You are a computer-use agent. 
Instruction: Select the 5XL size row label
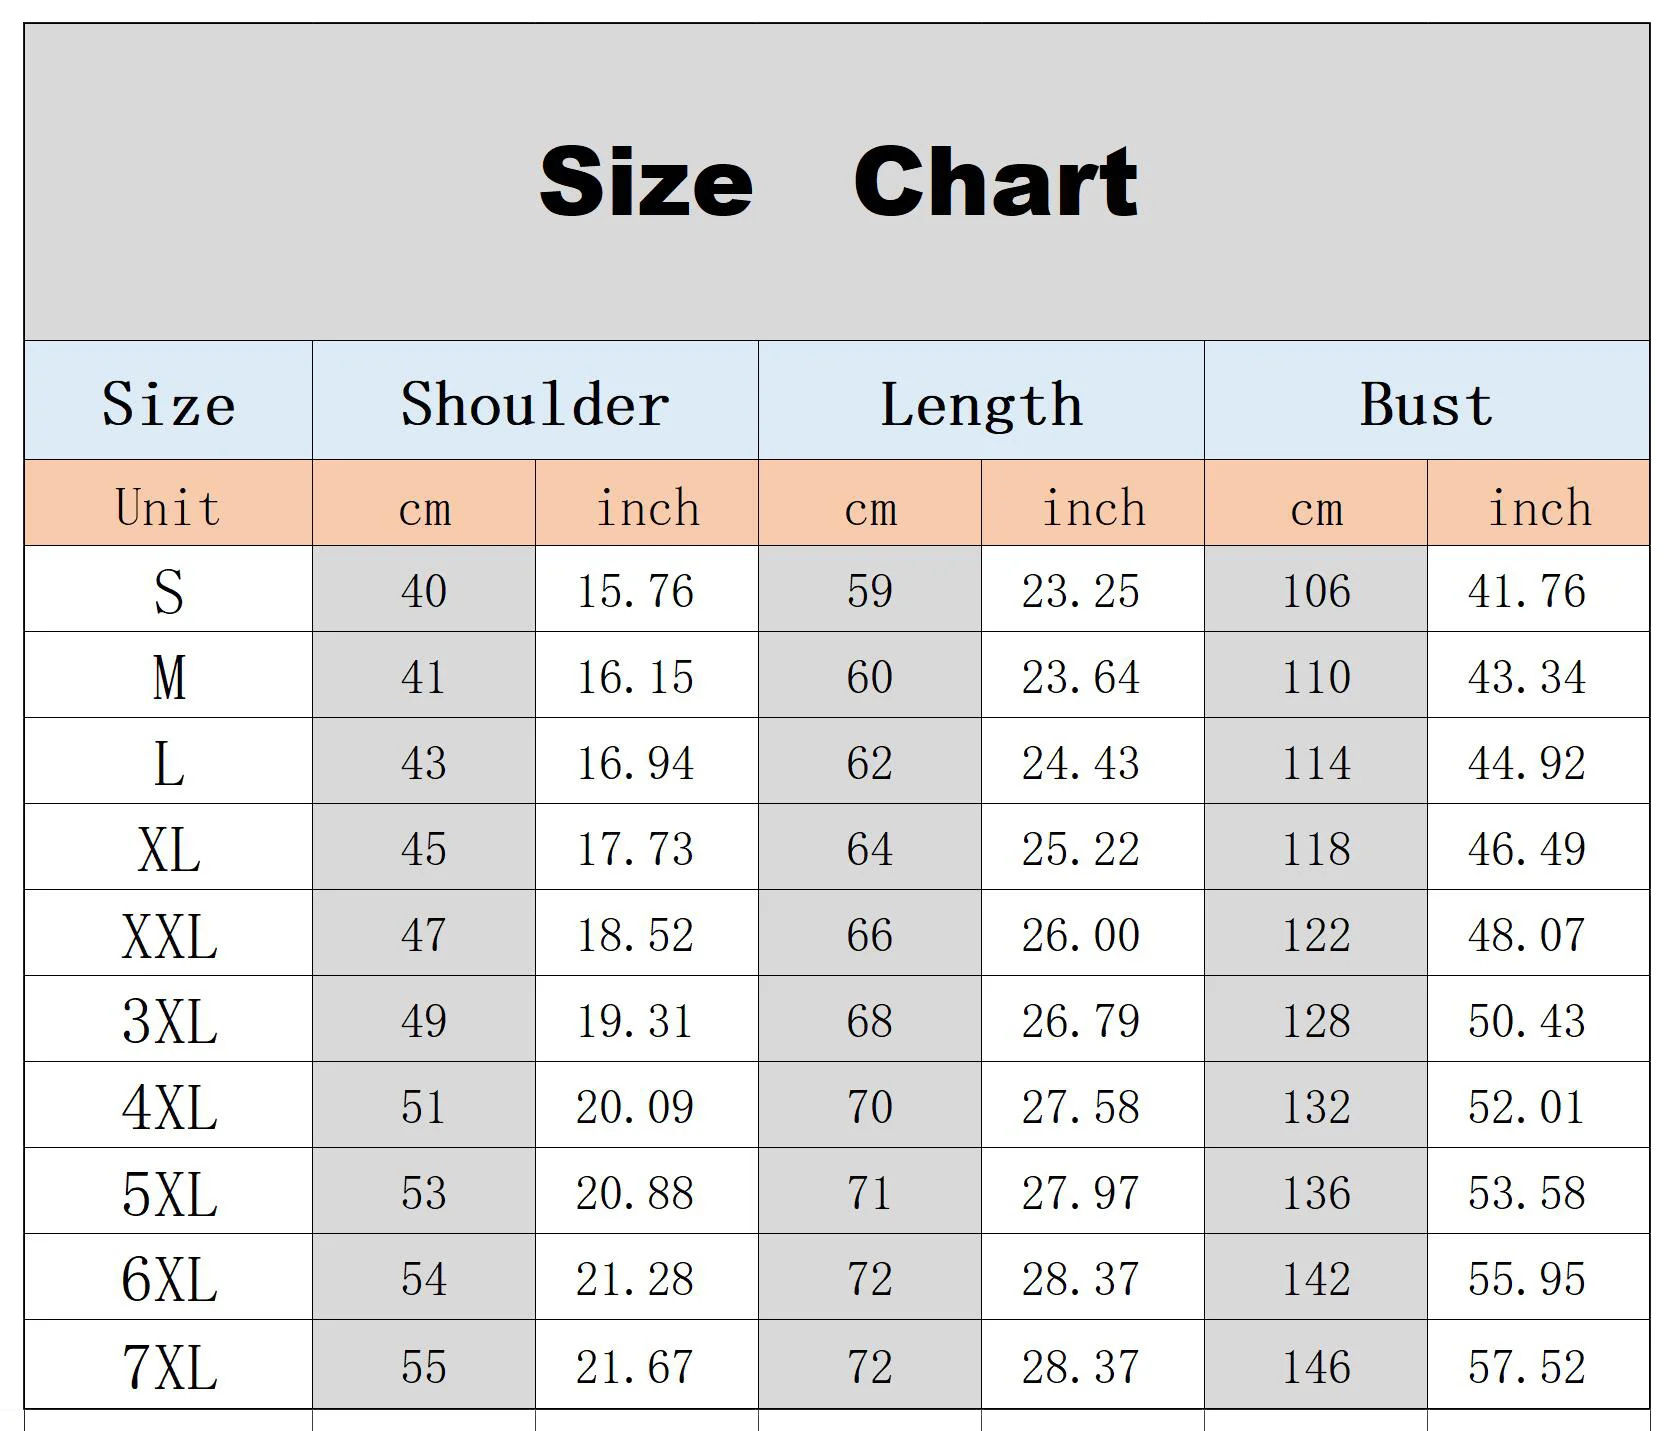tap(168, 1194)
